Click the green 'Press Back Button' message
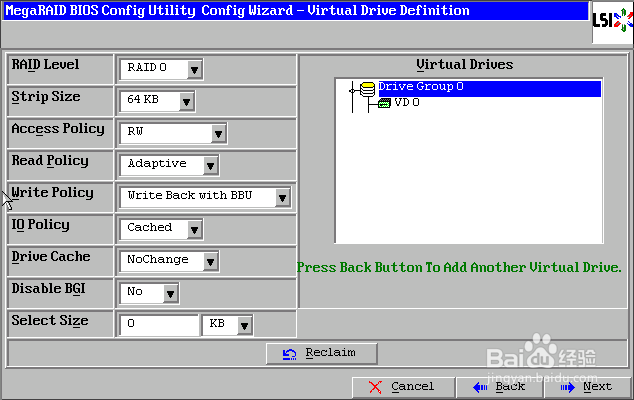This screenshot has height=400, width=634. (x=459, y=267)
